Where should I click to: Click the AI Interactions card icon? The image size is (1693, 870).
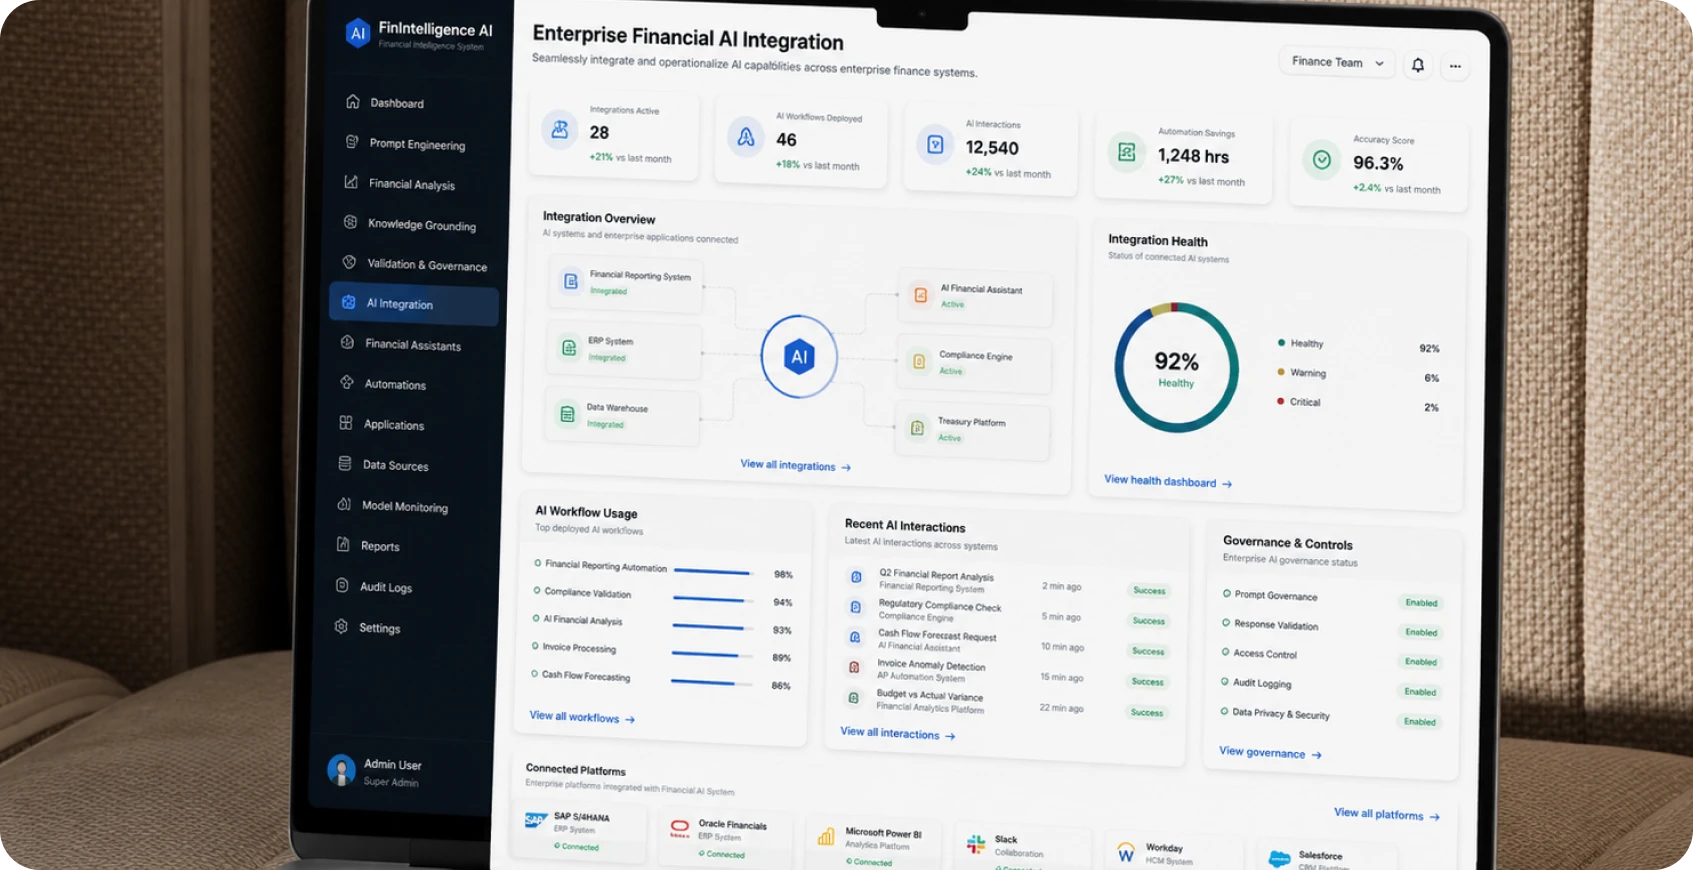(935, 145)
